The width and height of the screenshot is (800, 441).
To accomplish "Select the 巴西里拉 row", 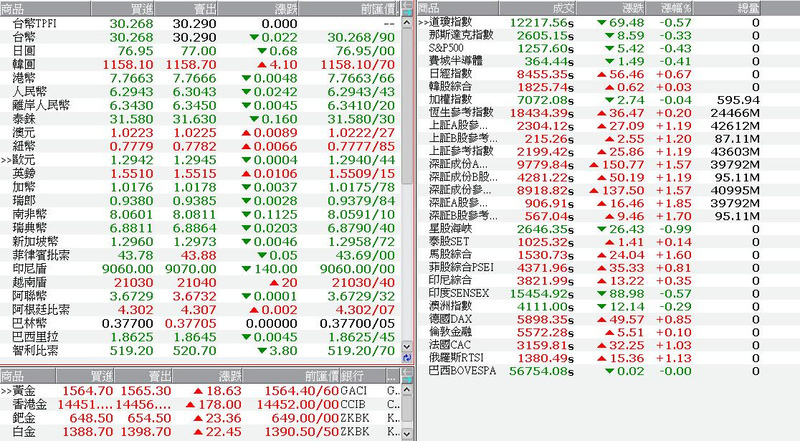I will click(199, 337).
